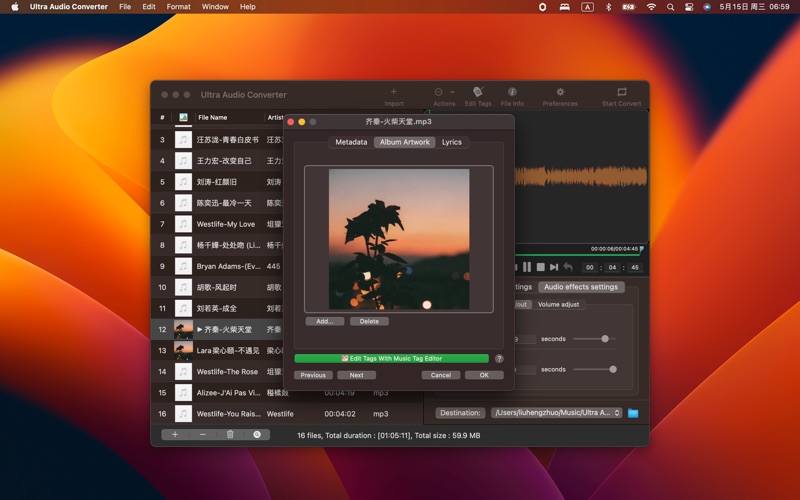Open the Help menu

point(247,7)
